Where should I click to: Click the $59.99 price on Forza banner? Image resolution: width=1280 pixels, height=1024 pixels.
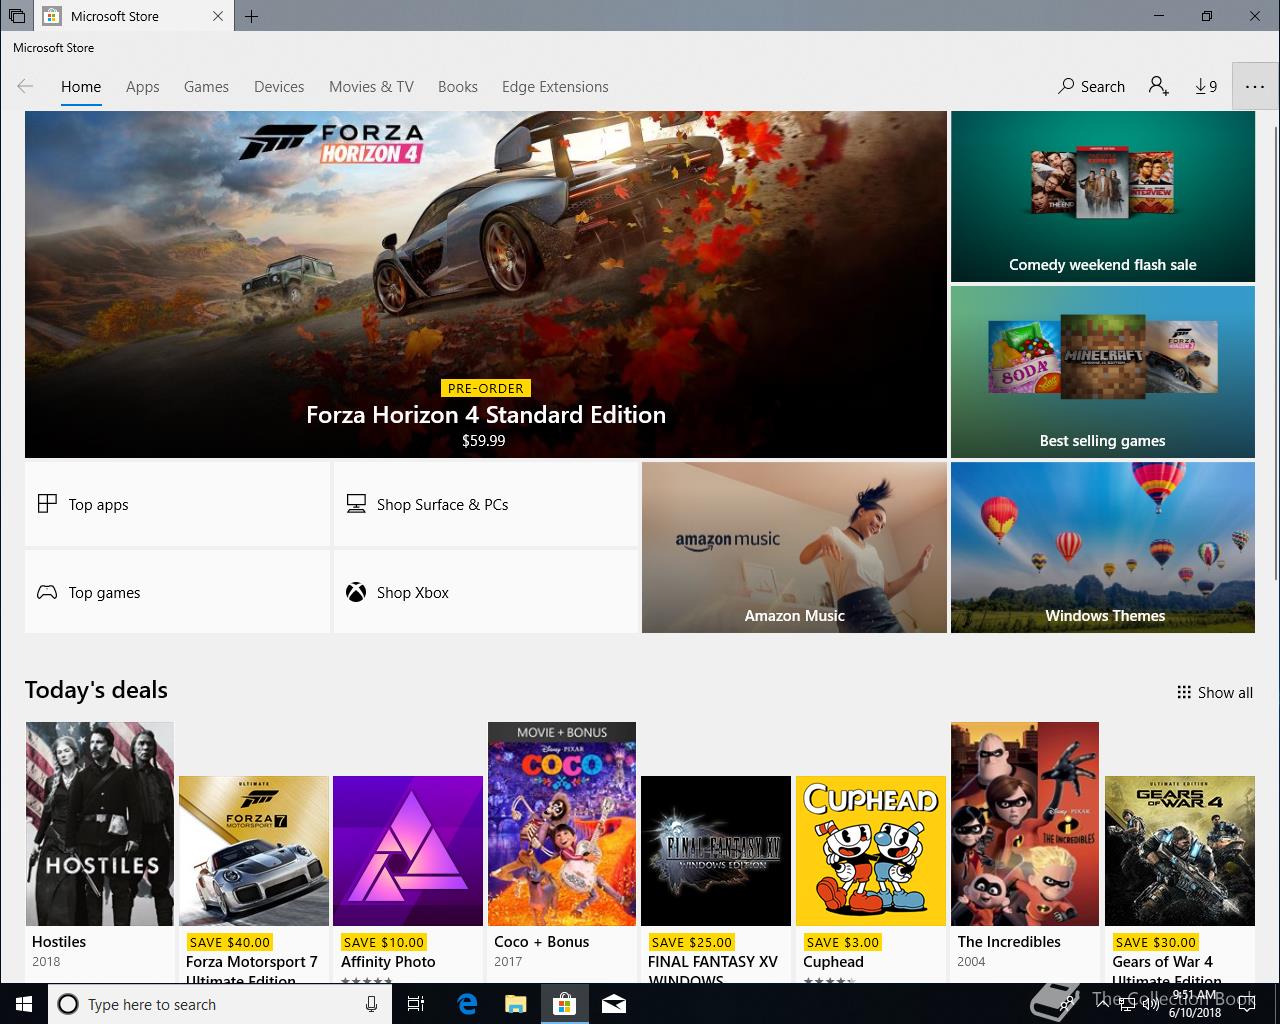point(484,440)
